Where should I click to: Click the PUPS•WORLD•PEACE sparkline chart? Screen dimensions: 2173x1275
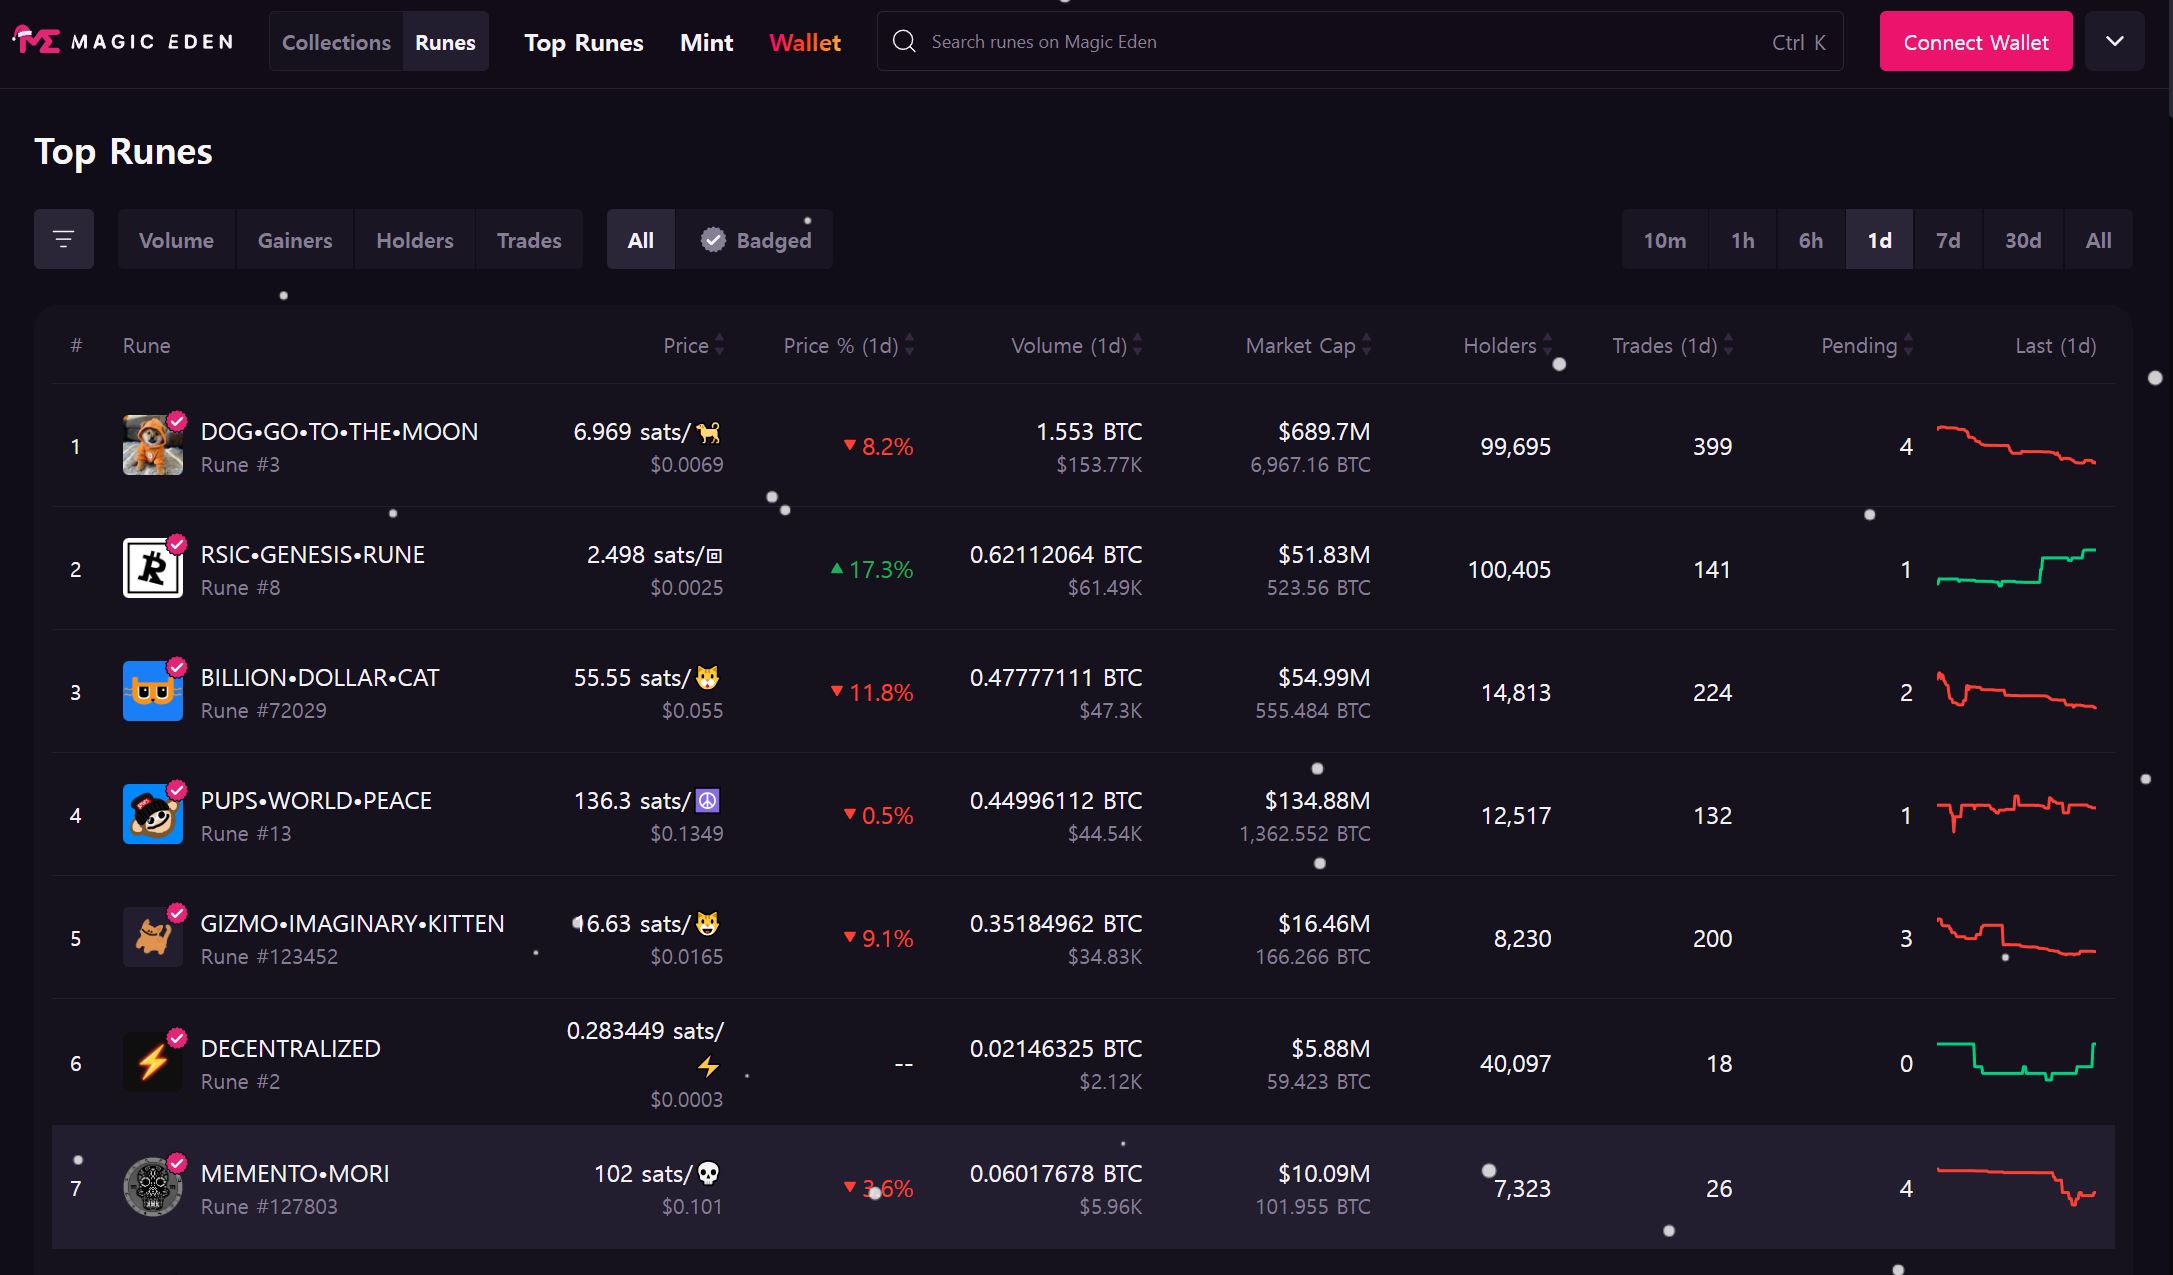tap(2016, 814)
